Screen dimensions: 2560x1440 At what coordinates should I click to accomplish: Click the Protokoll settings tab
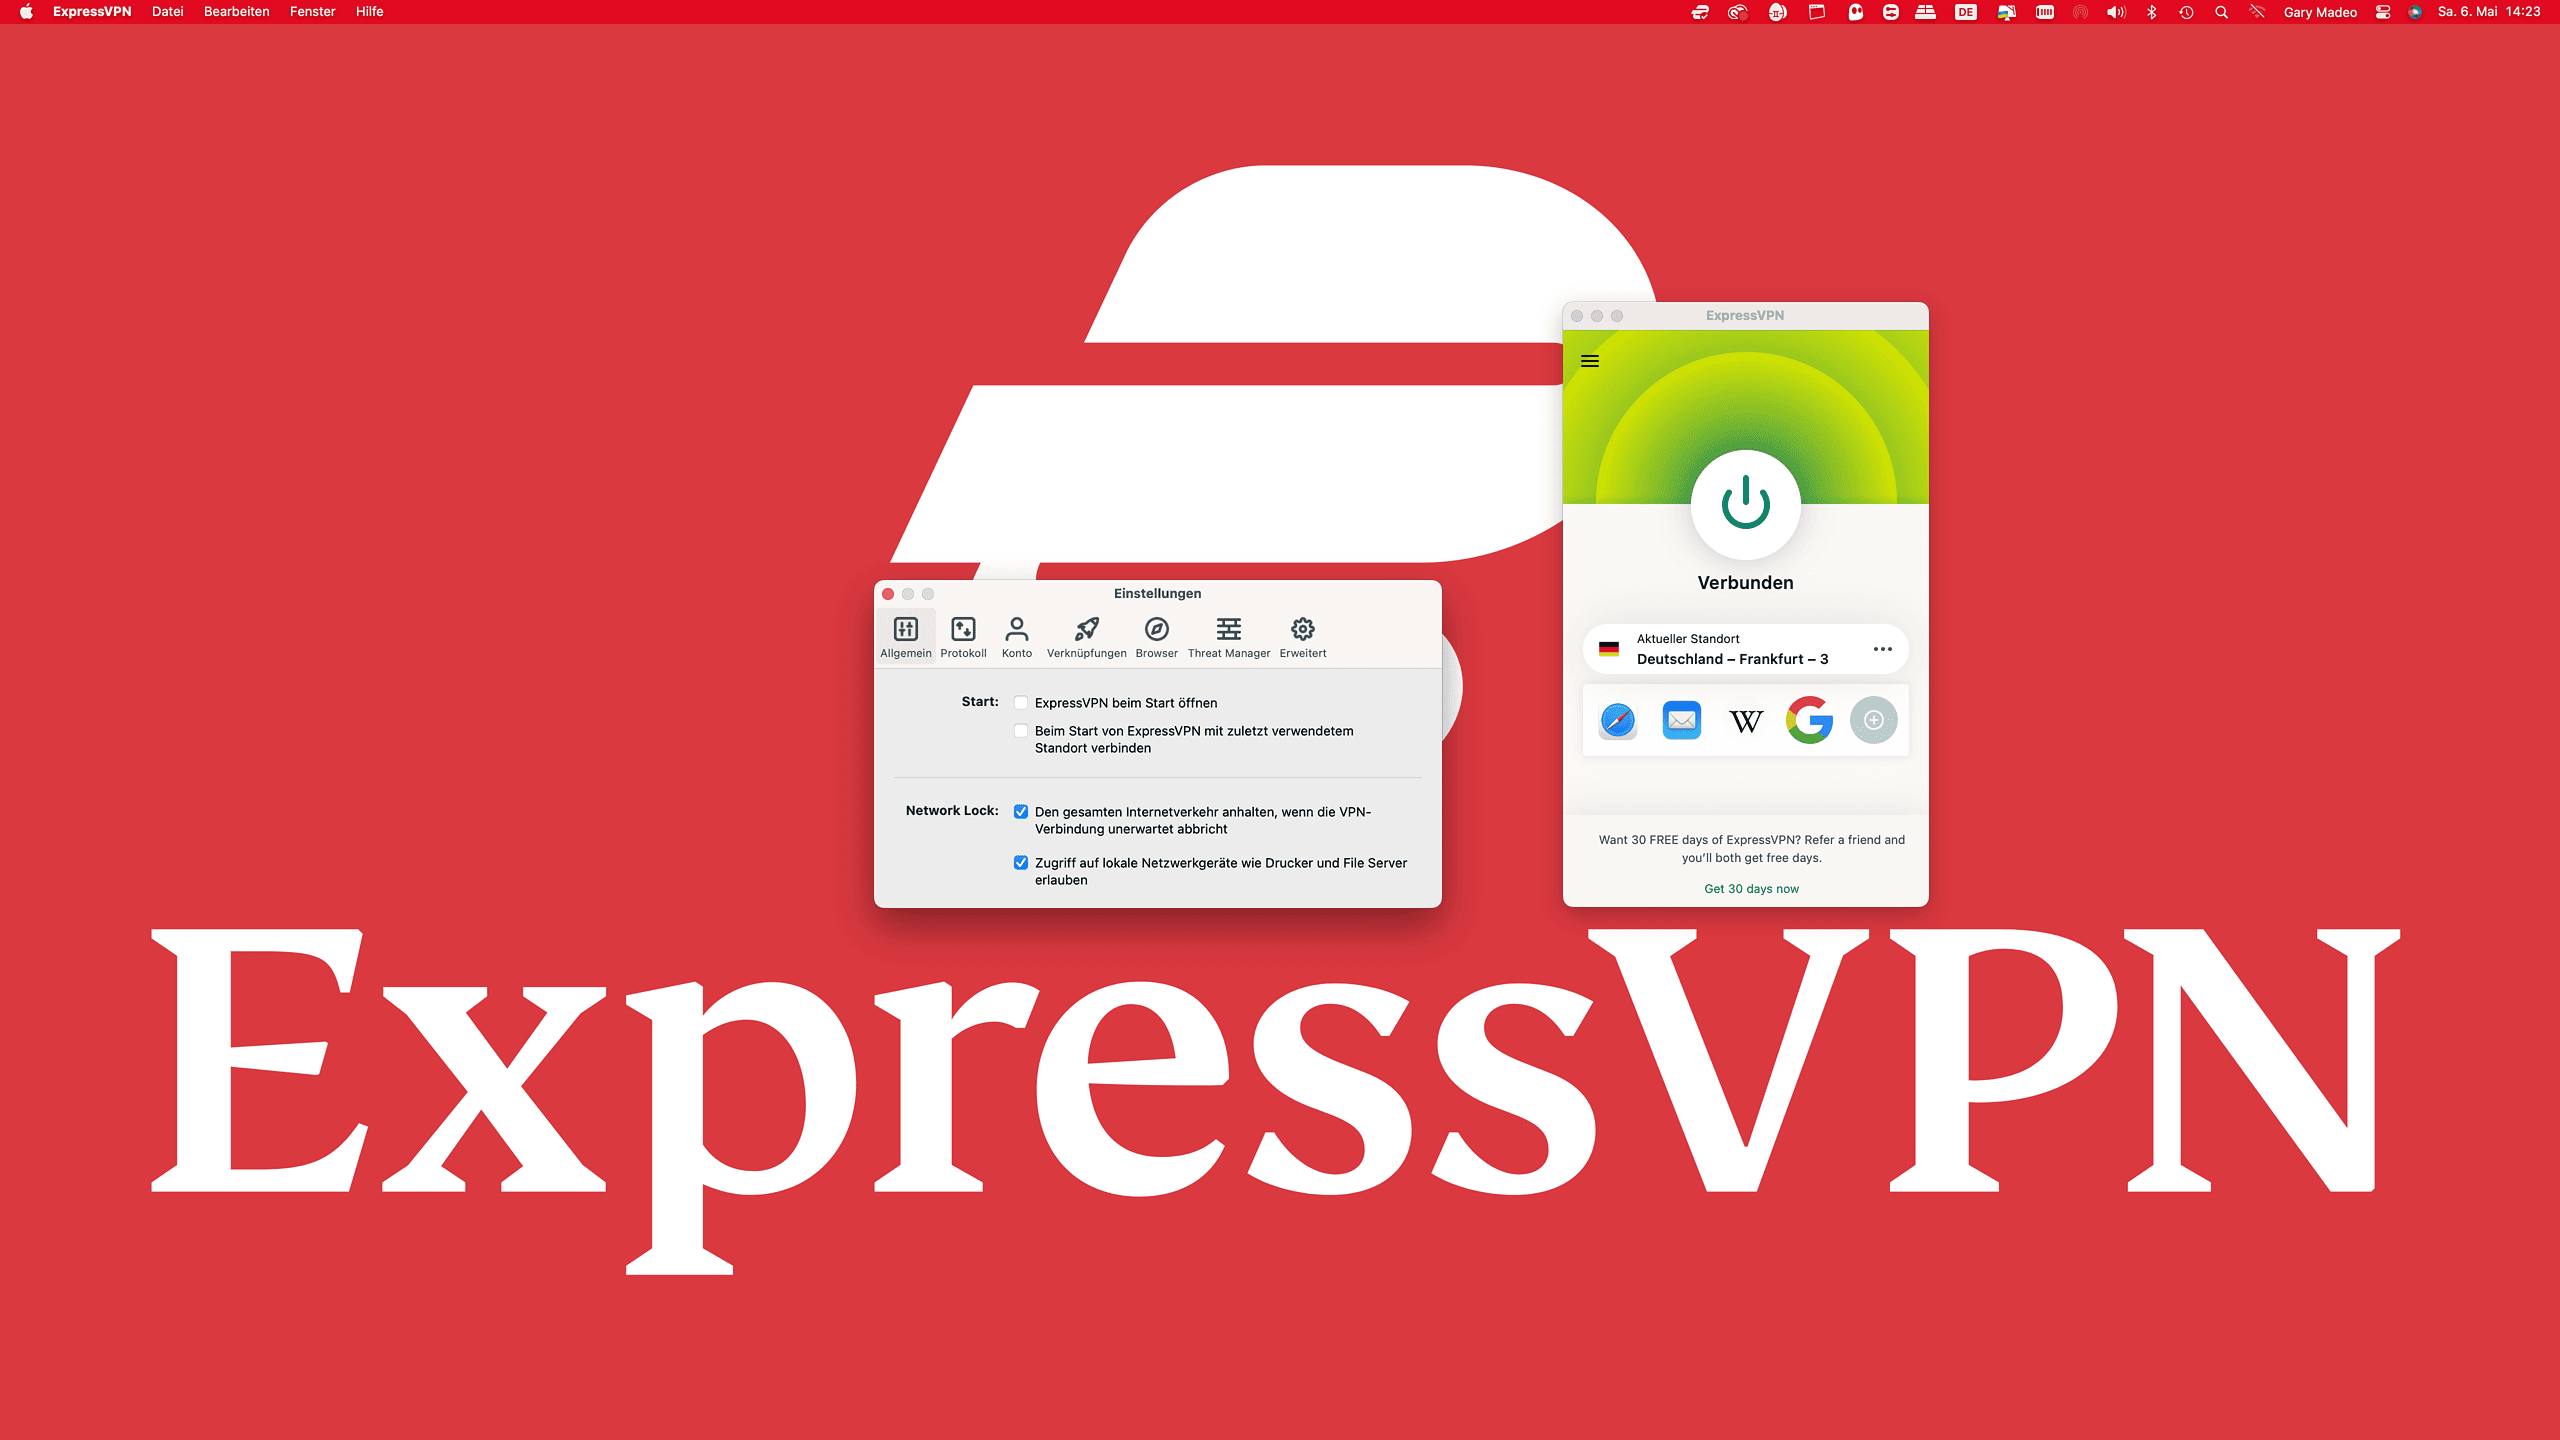[x=962, y=636]
